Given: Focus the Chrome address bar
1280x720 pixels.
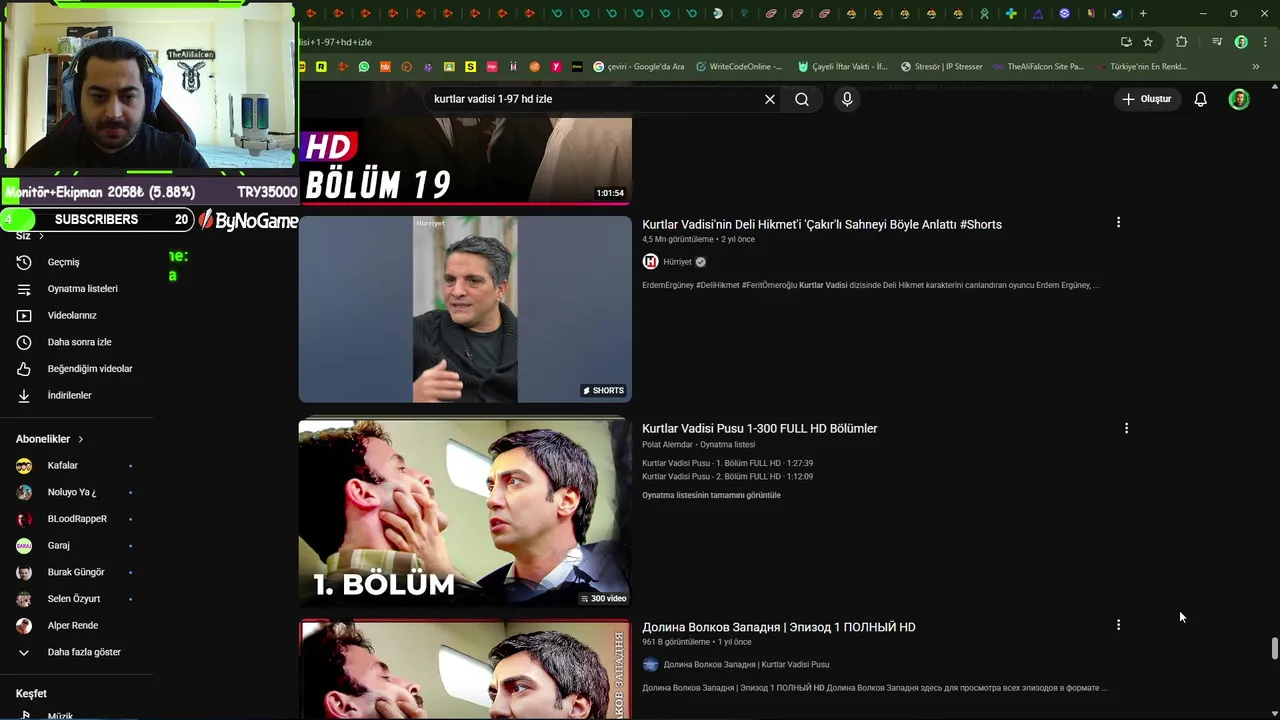Looking at the screenshot, I should click(700, 42).
